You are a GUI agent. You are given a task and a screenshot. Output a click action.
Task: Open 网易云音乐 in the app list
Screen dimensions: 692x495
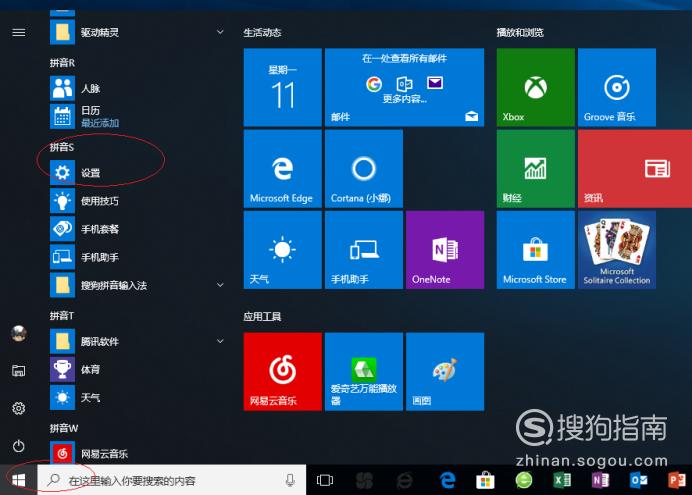pyautogui.click(x=138, y=453)
